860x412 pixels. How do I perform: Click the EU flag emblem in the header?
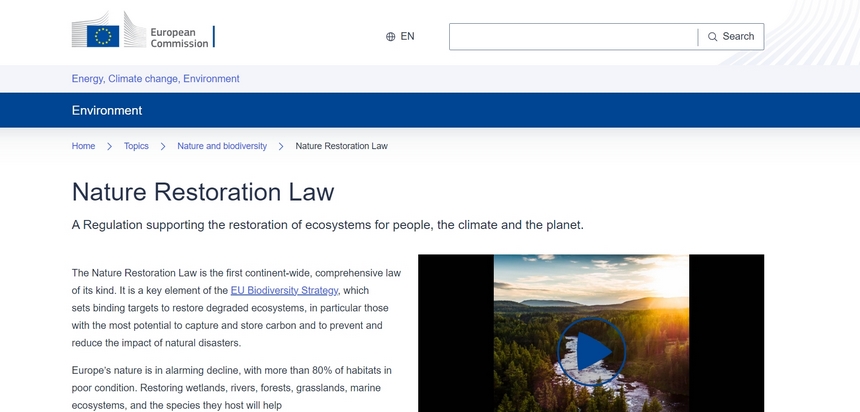point(102,37)
